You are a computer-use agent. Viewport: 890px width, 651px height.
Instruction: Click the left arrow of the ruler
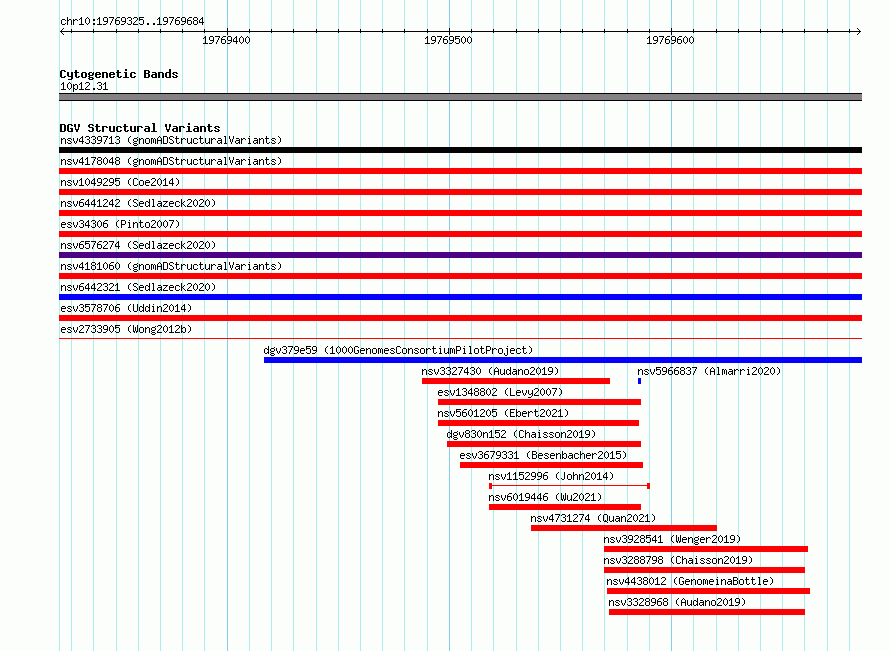(62, 31)
